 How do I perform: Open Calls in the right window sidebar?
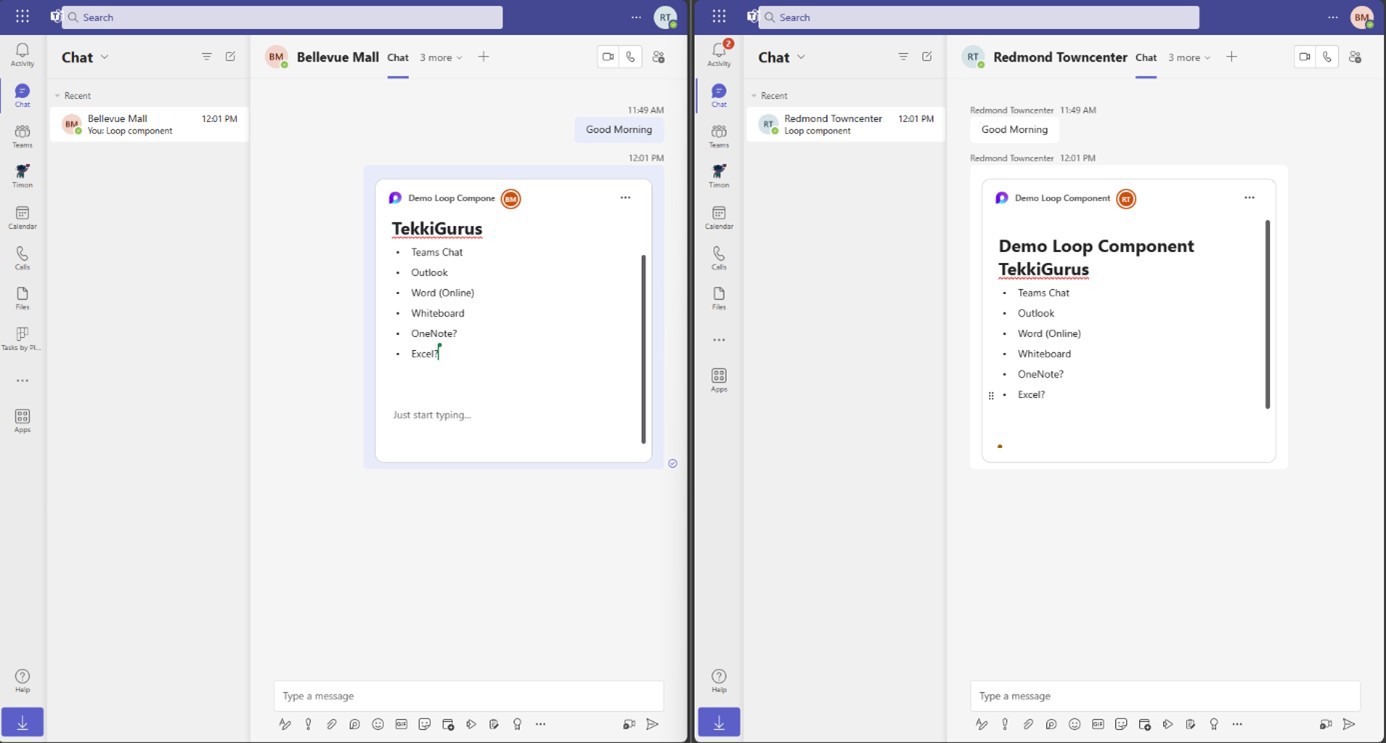(x=719, y=259)
